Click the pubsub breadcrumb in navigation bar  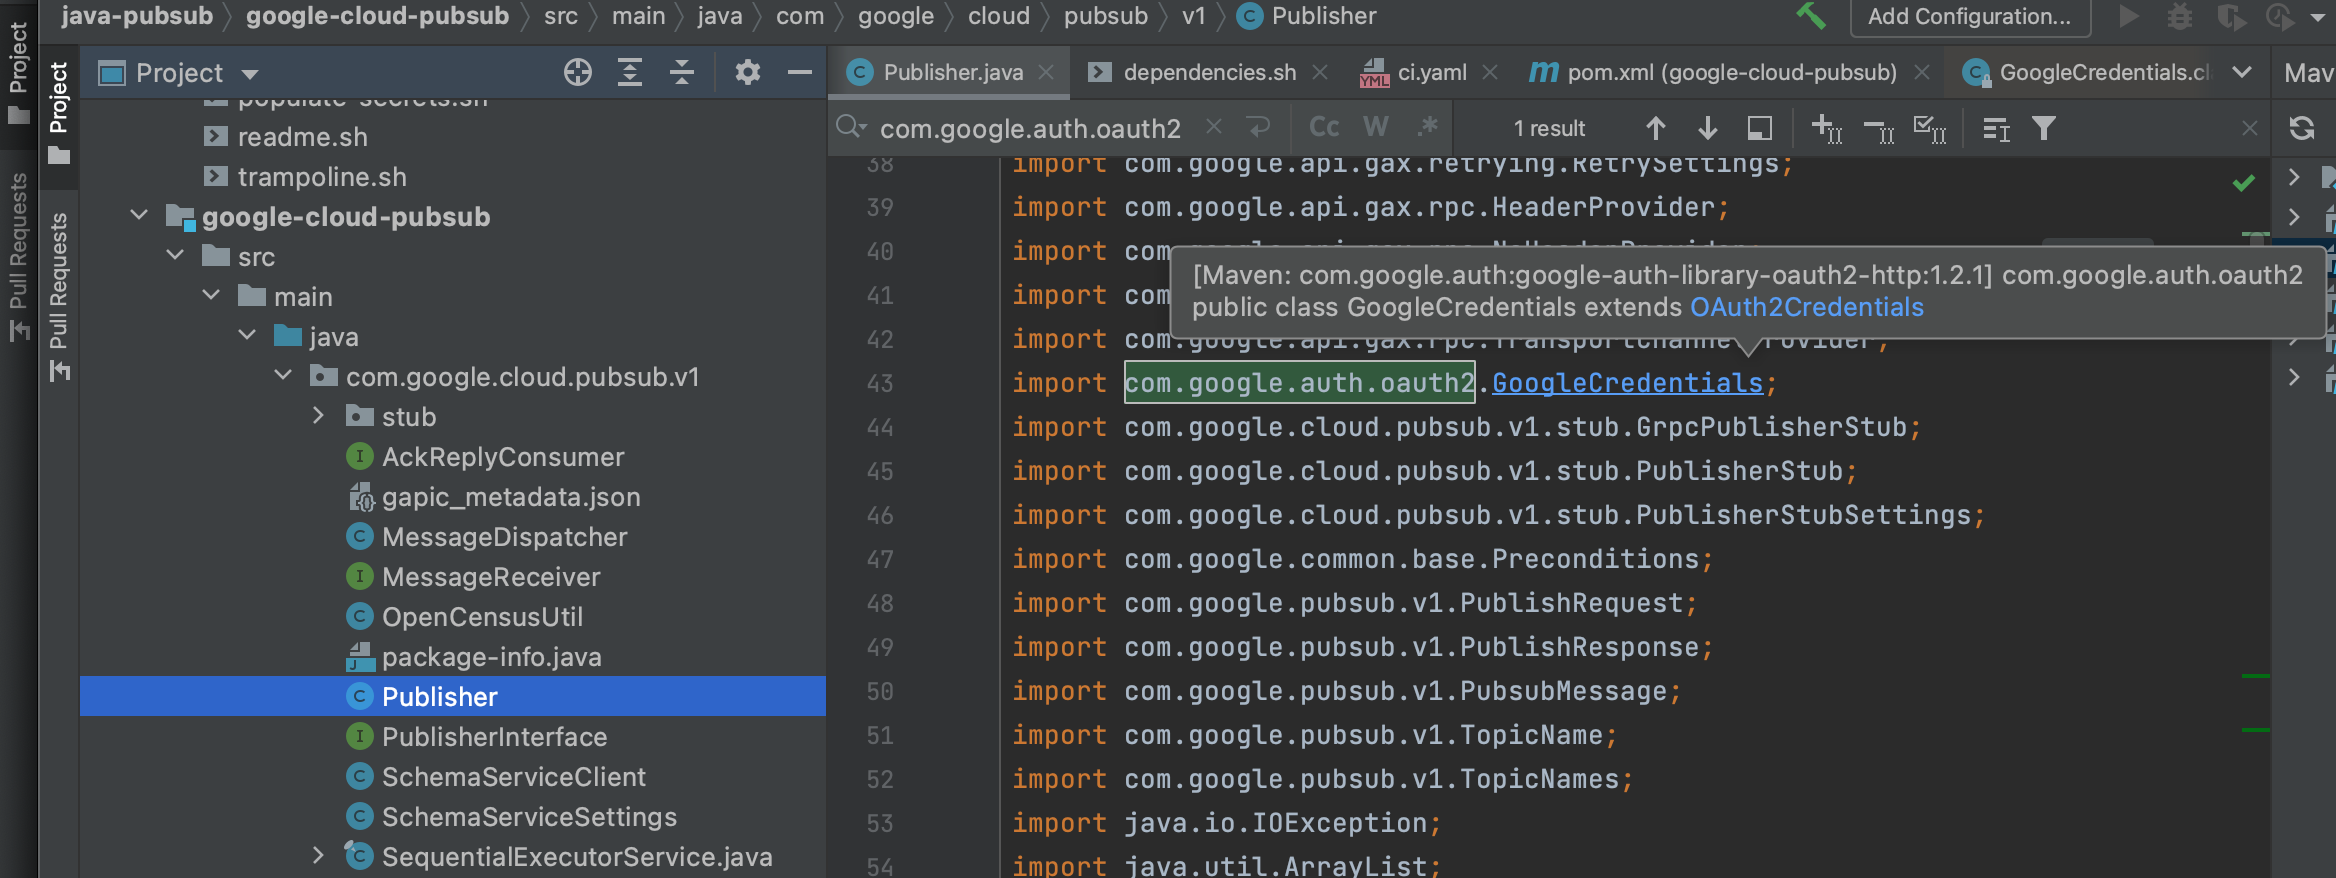(x=1105, y=16)
